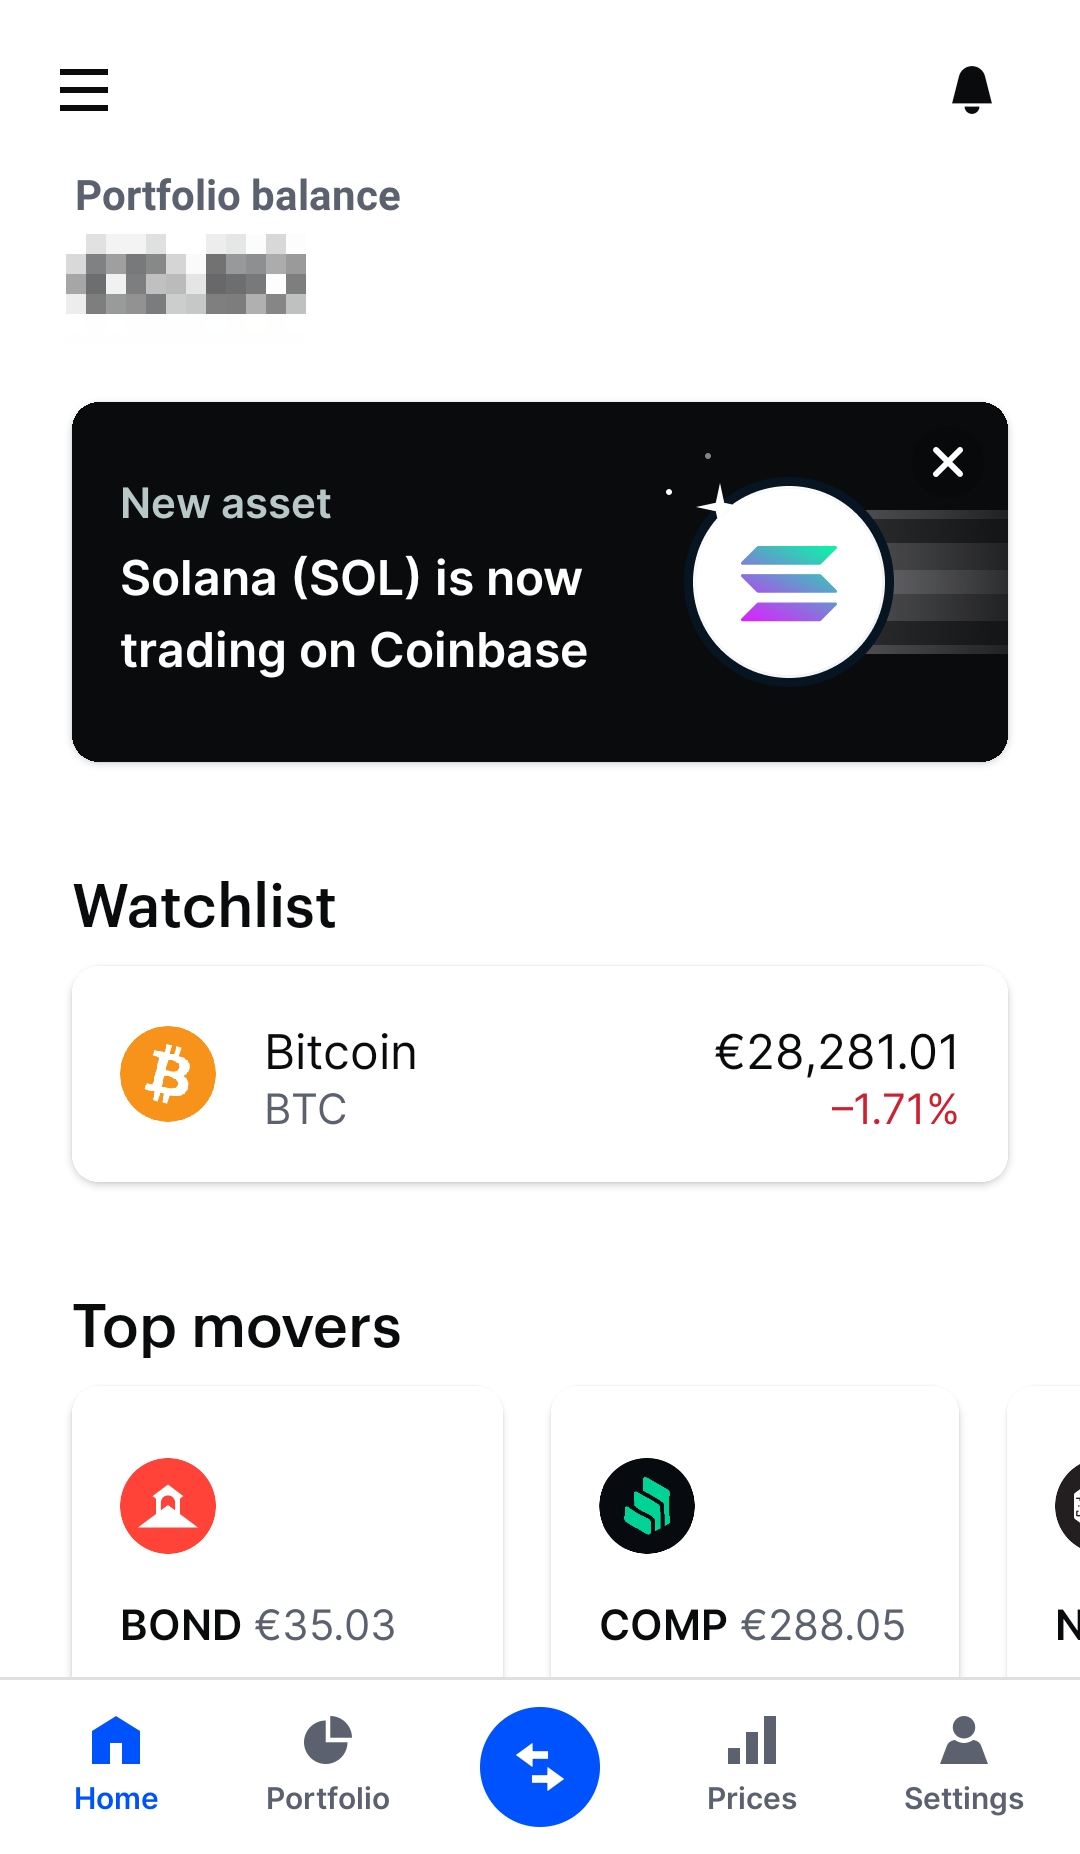Switch to the Prices tab

[x=752, y=1765]
